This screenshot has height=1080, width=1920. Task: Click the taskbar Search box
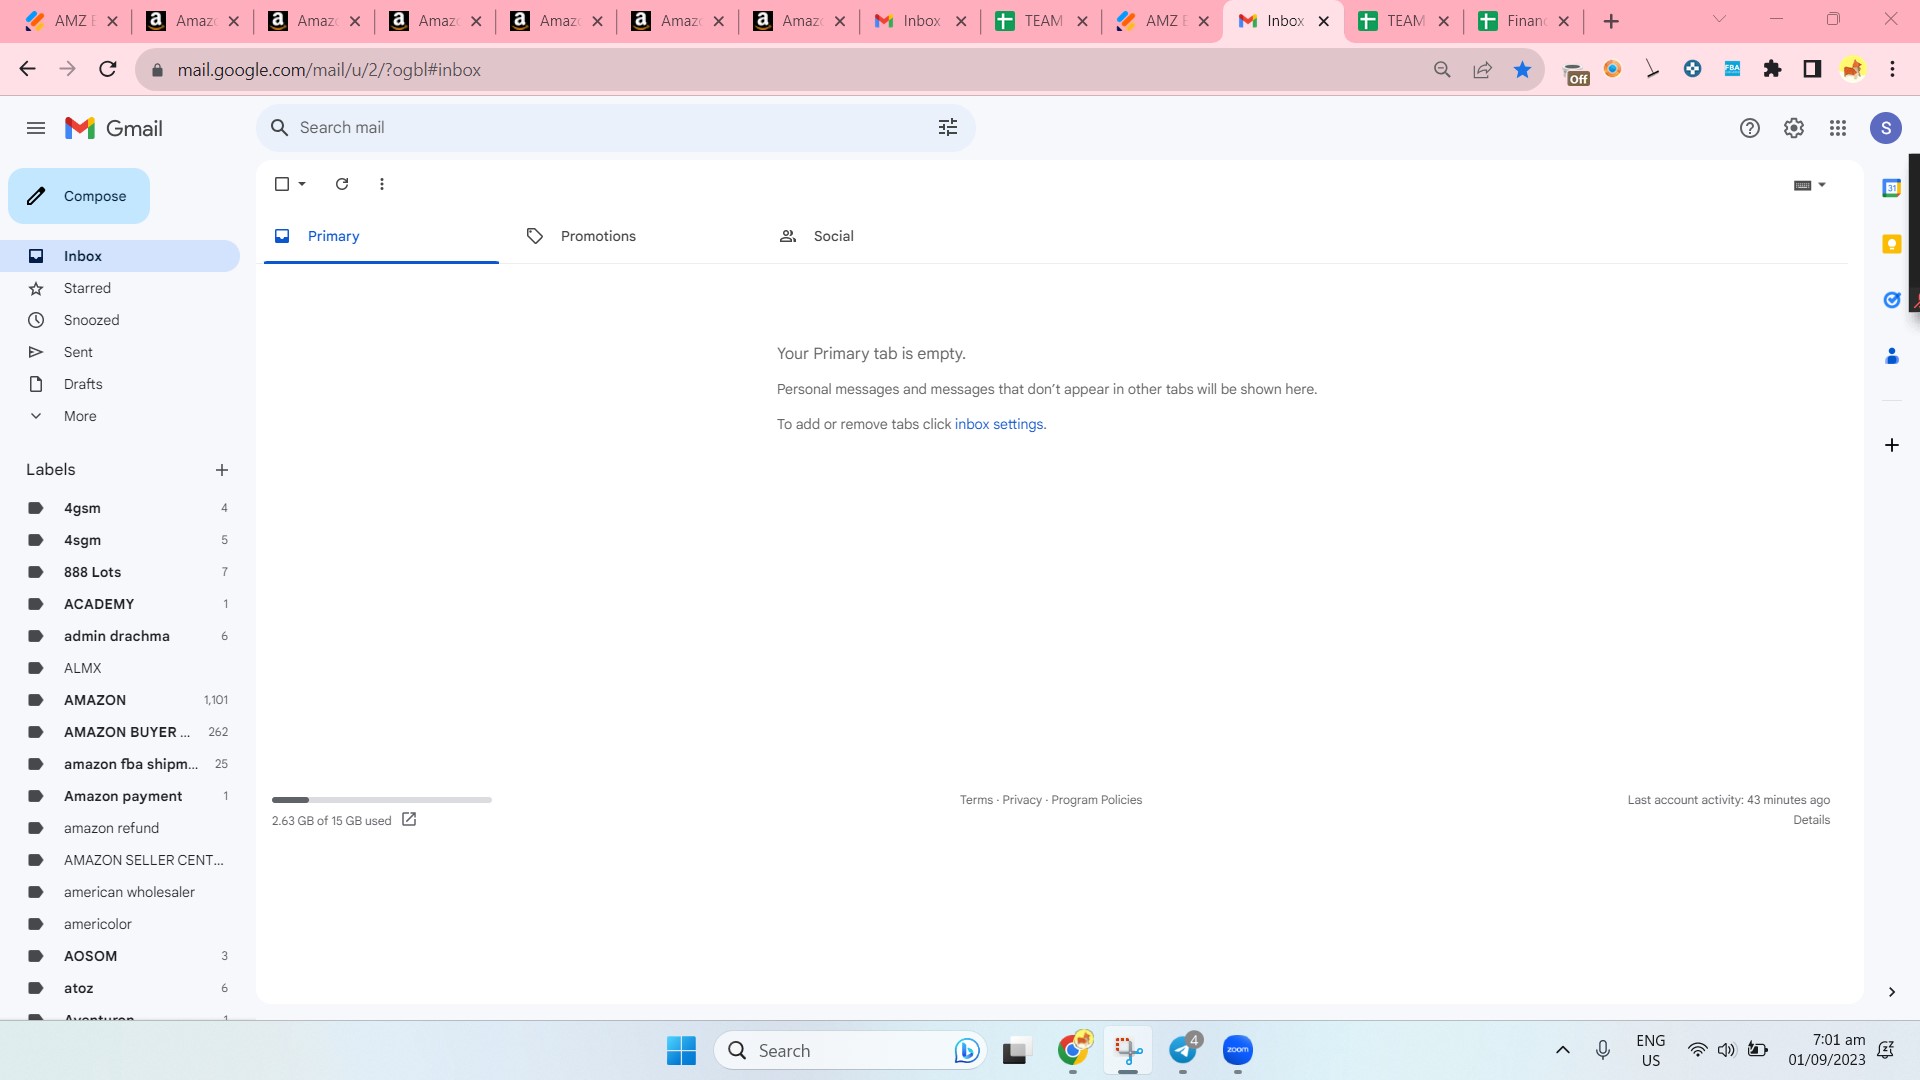point(850,1050)
